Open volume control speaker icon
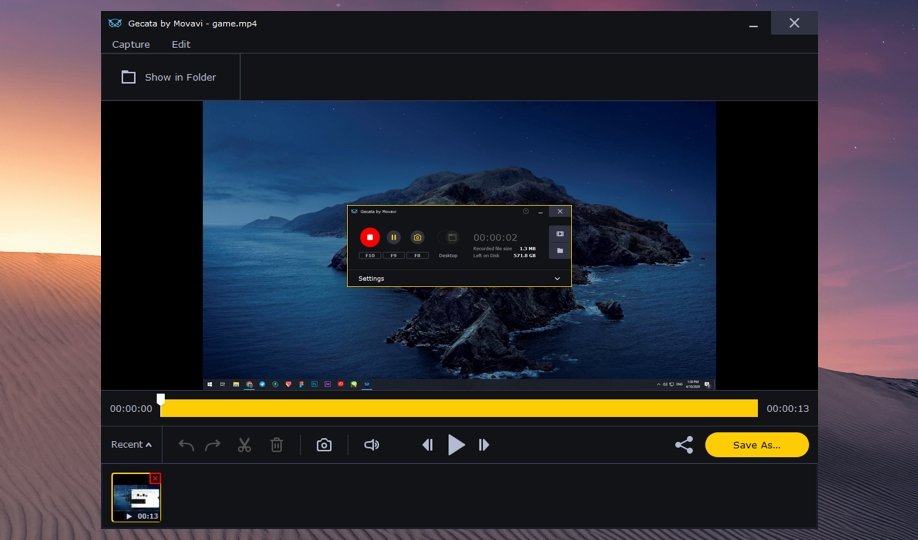This screenshot has width=918, height=540. 371,445
